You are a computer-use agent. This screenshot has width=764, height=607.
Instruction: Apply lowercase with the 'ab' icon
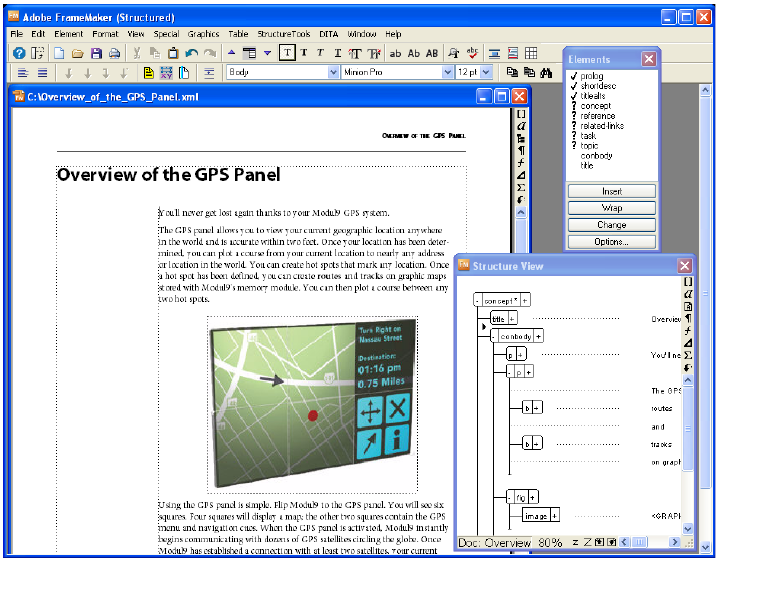click(x=396, y=54)
